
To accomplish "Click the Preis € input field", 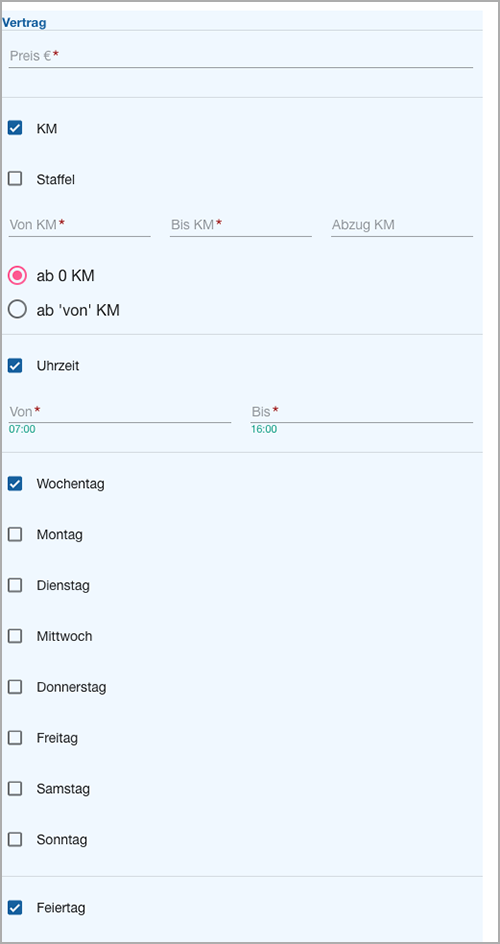I will [x=241, y=57].
